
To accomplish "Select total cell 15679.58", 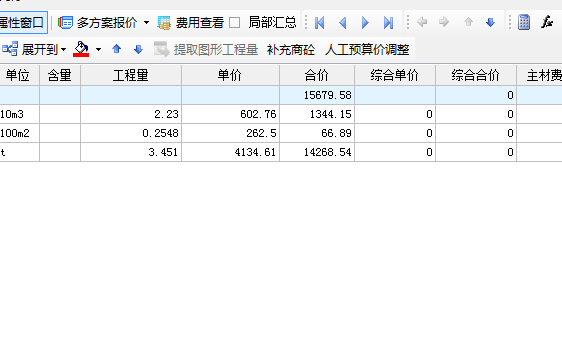I will [317, 95].
